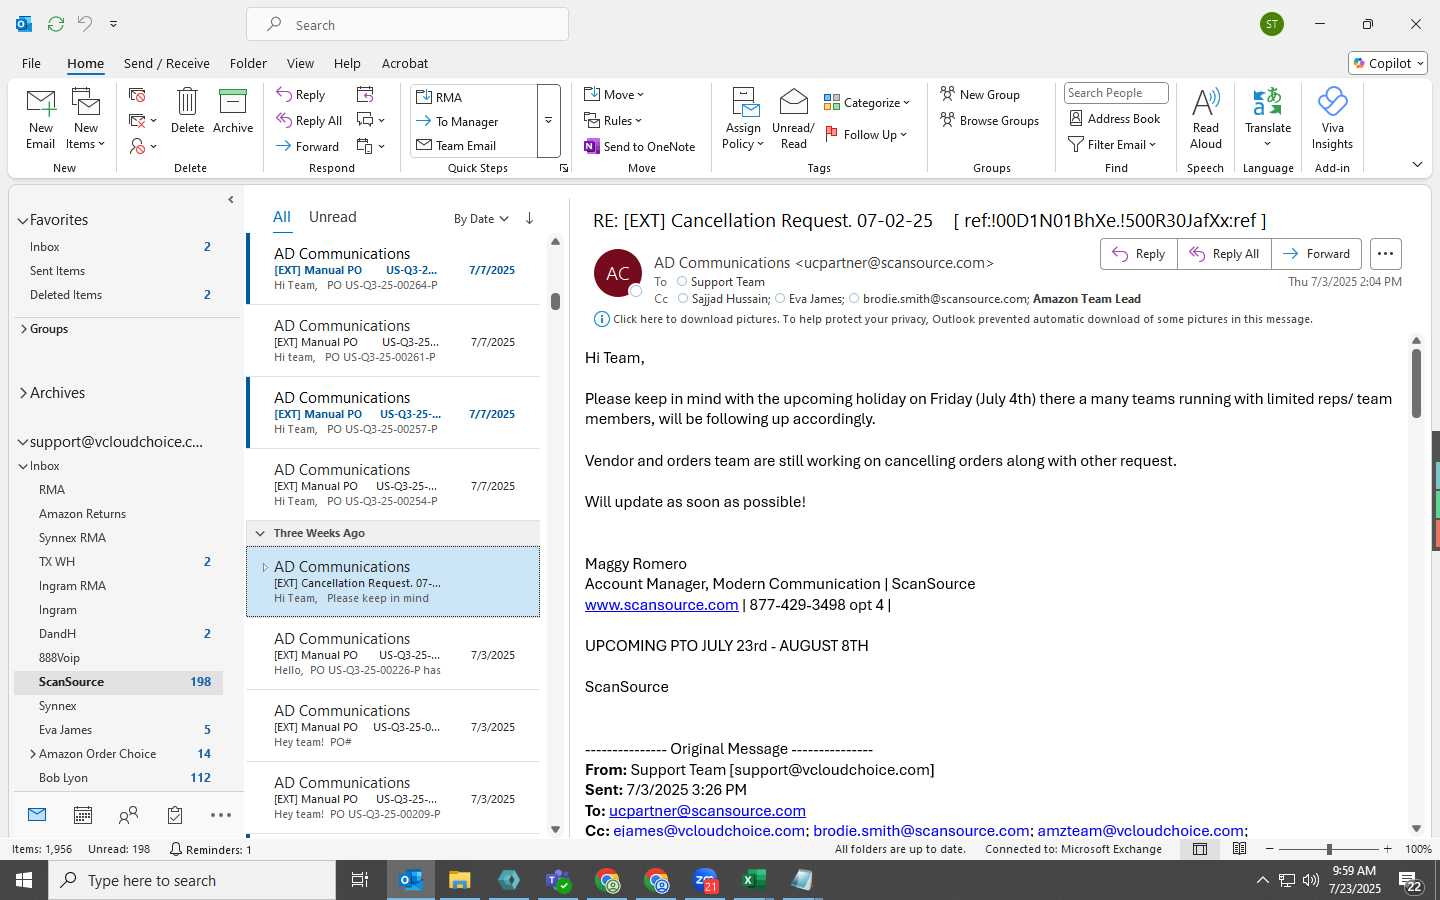
Task: Open Viva Insights add-in
Action: (1332, 119)
